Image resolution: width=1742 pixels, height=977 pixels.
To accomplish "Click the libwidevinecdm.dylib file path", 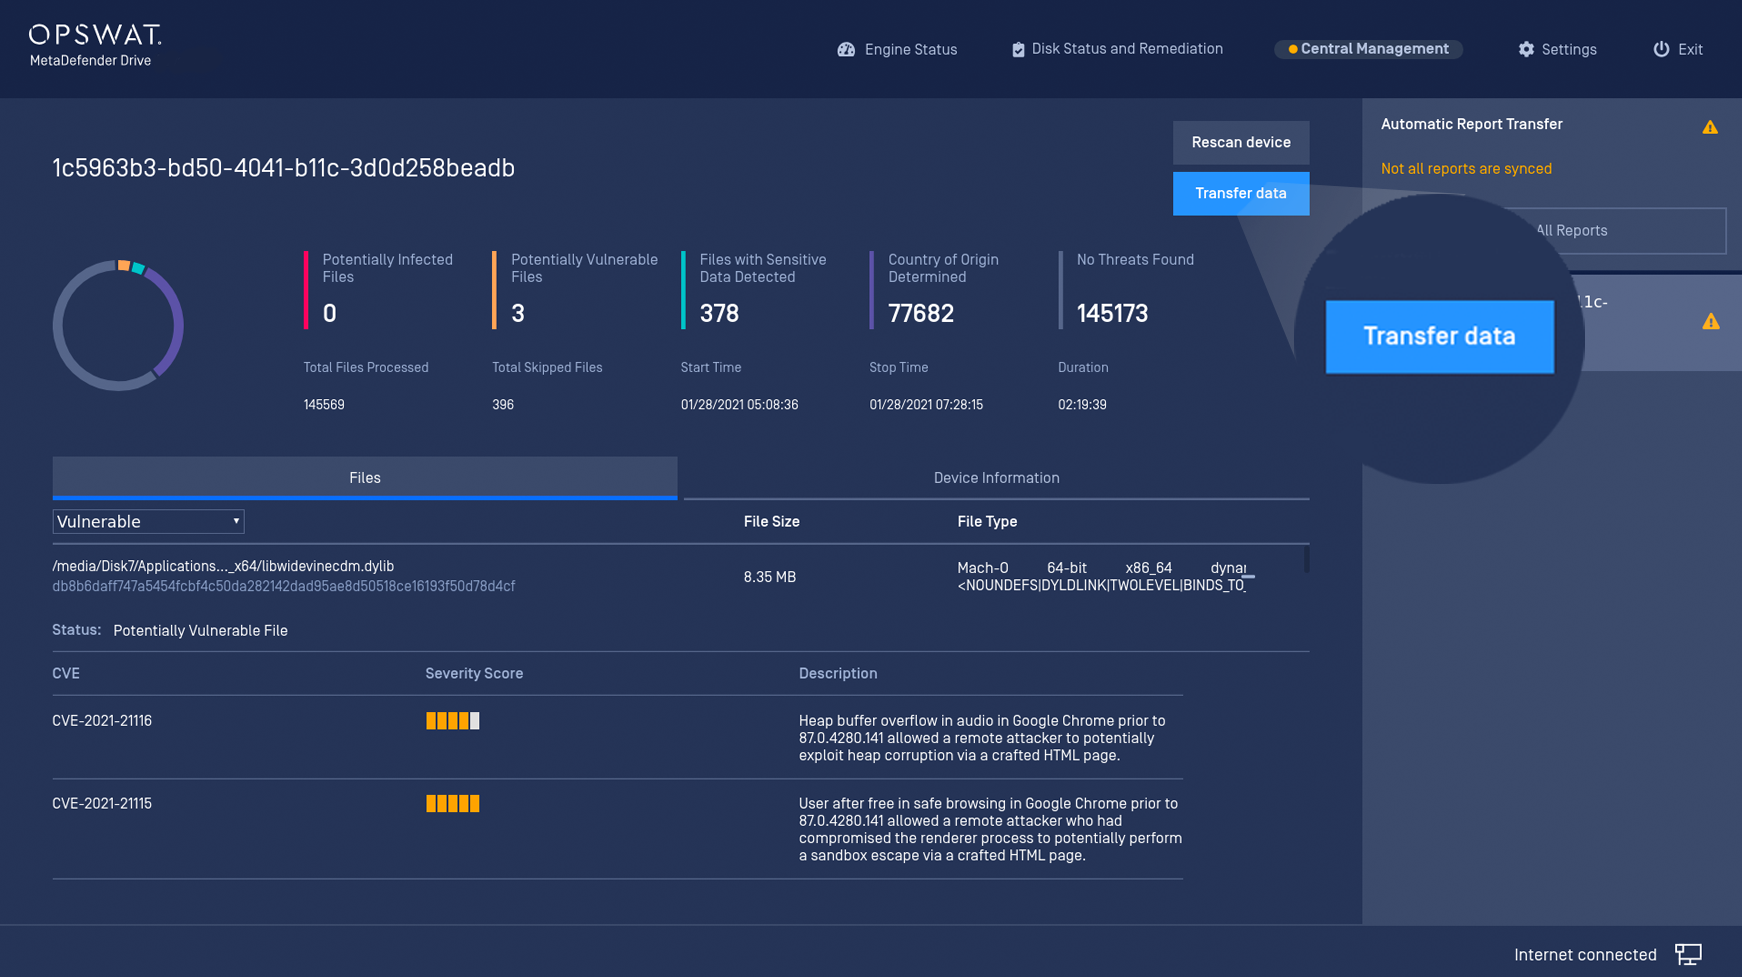I will pos(223,566).
